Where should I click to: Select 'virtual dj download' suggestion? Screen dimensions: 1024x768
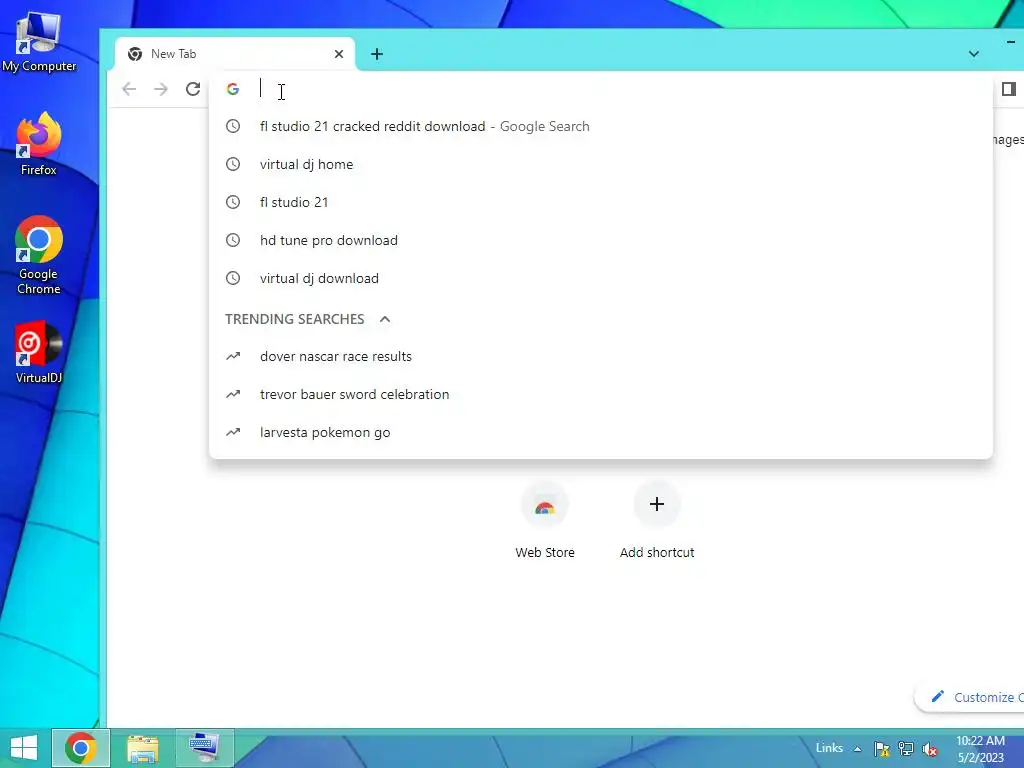click(x=601, y=278)
